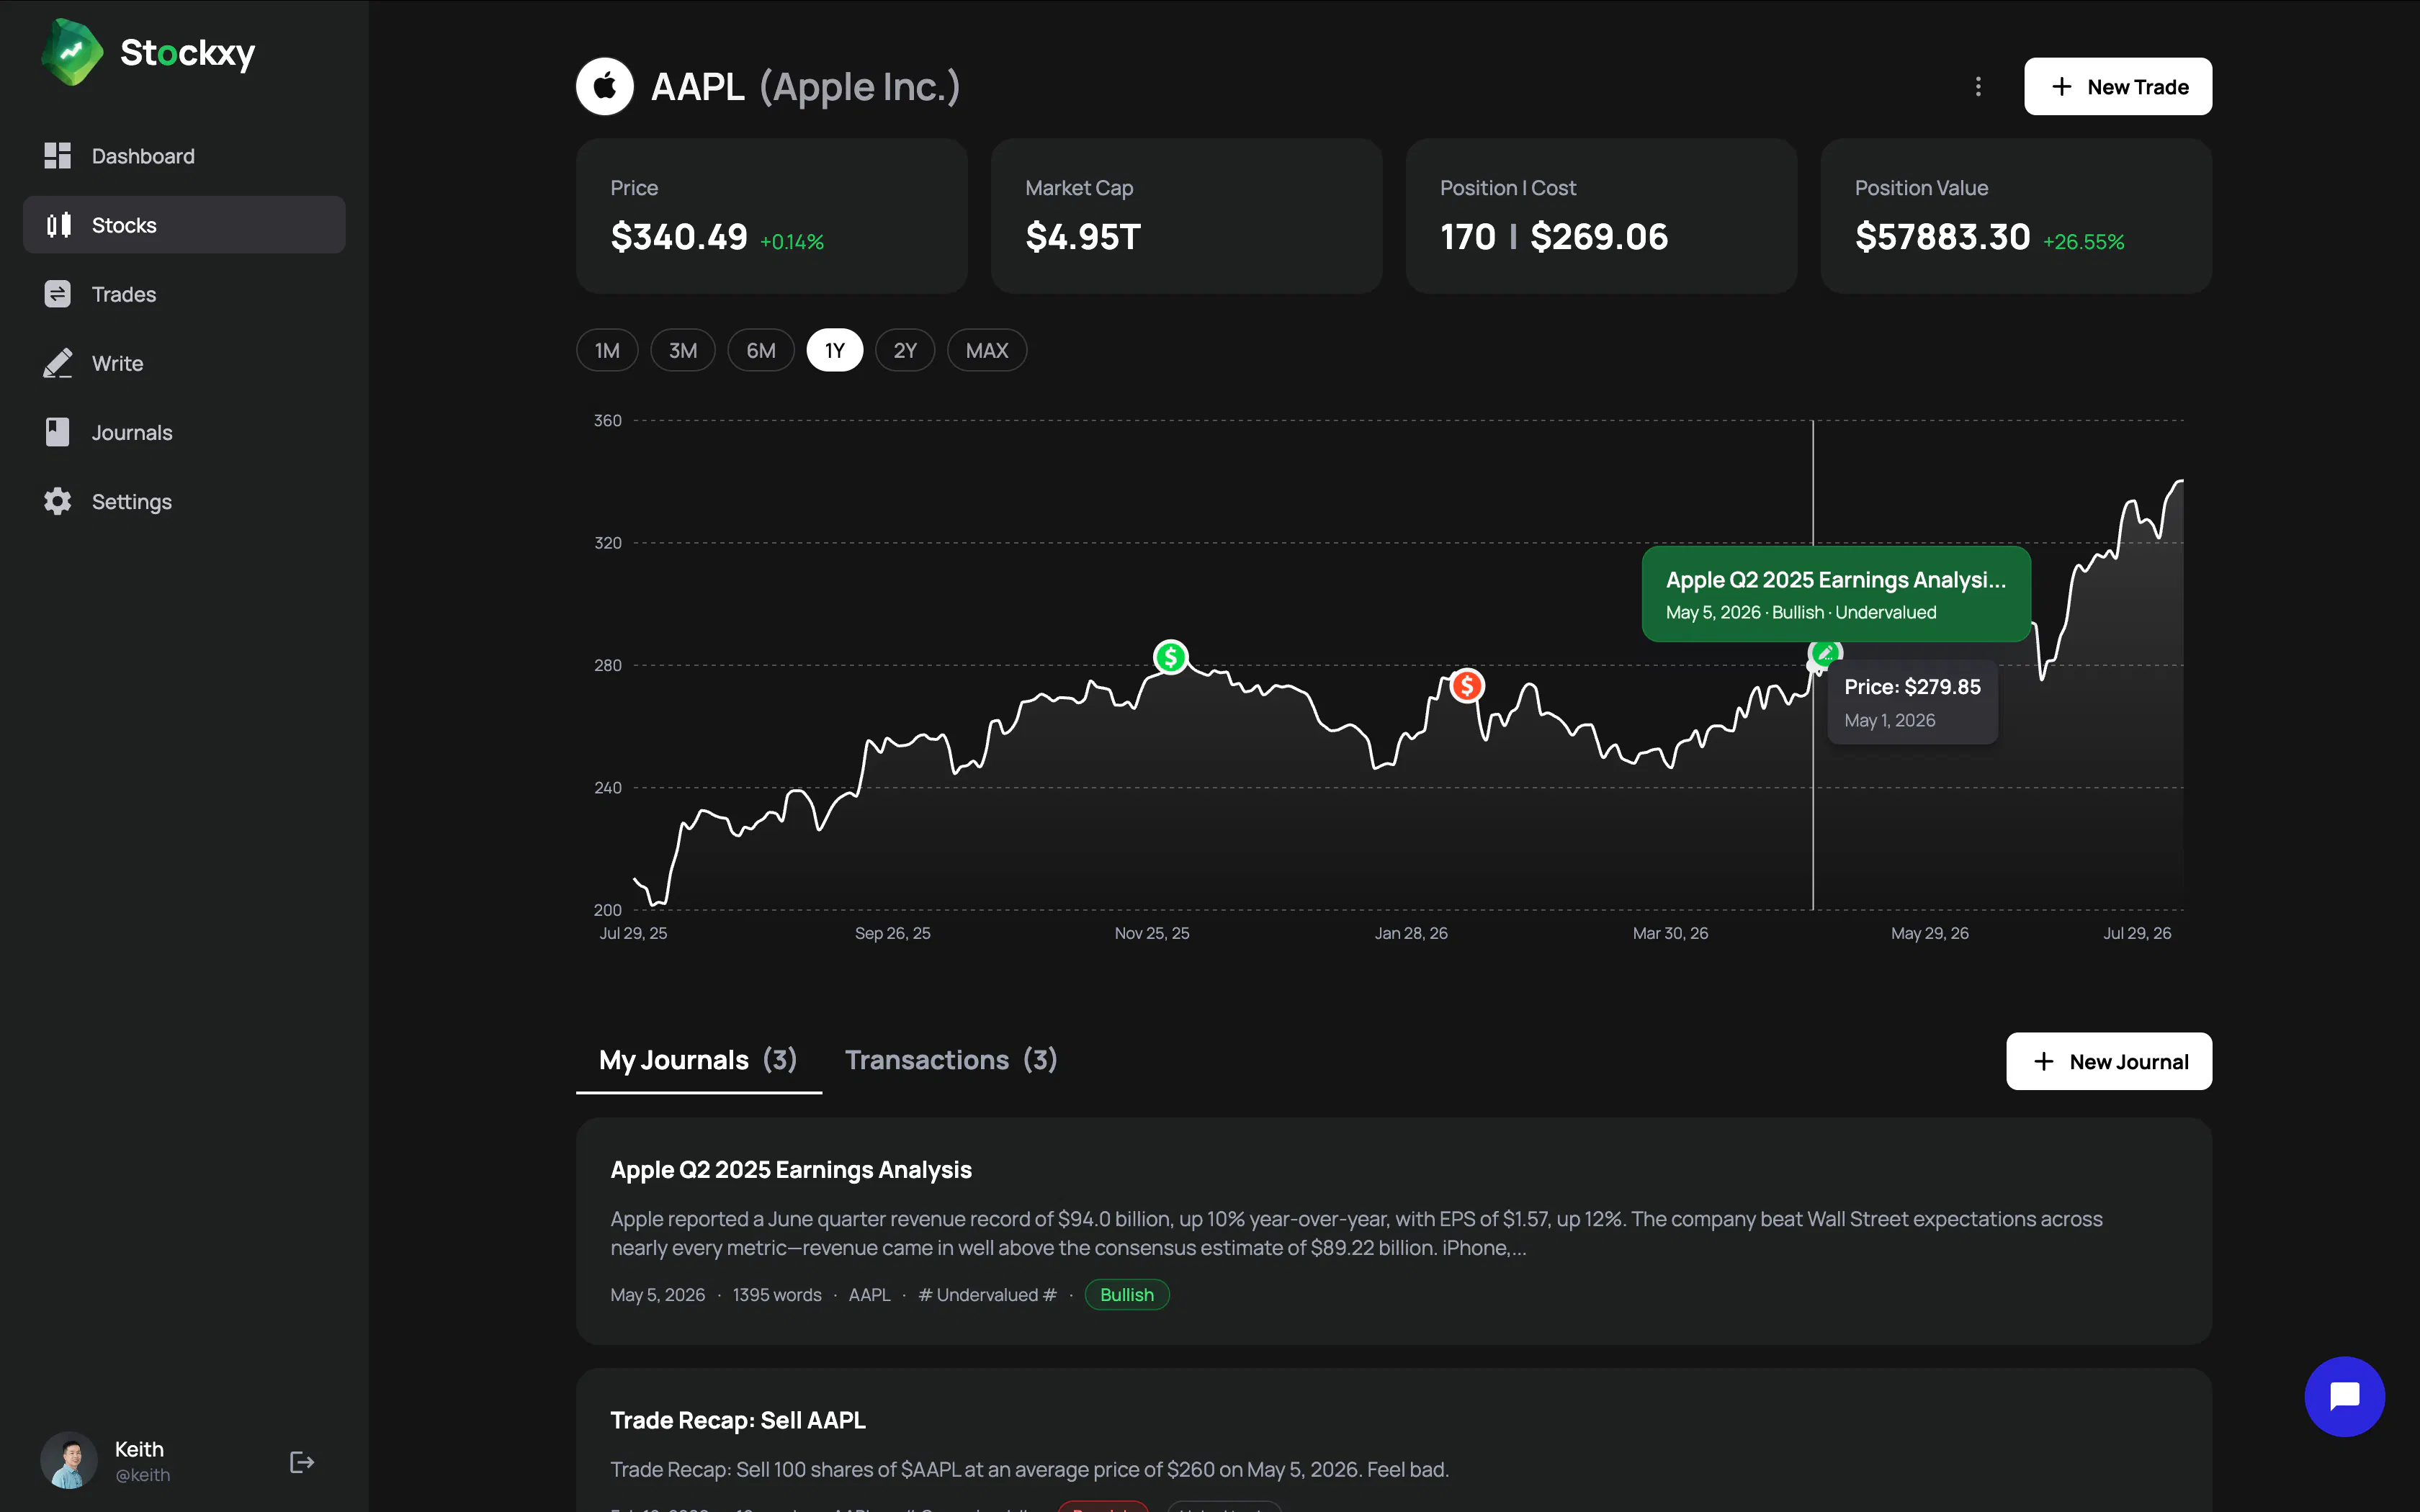
Task: Click the New Trade button
Action: click(x=2118, y=87)
